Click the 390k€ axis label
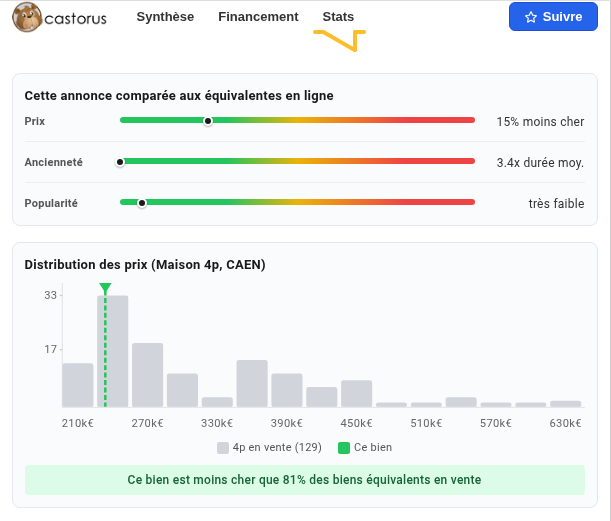This screenshot has height=521, width=611. tap(287, 423)
